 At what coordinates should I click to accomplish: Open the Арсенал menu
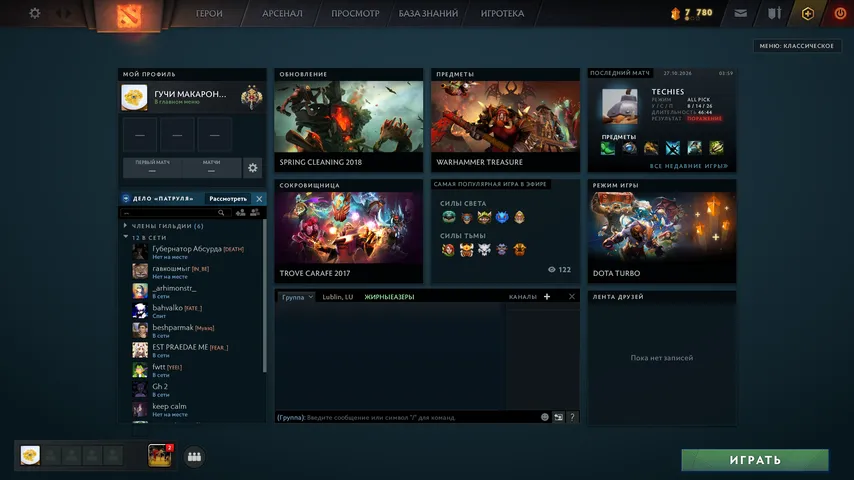pyautogui.click(x=282, y=13)
